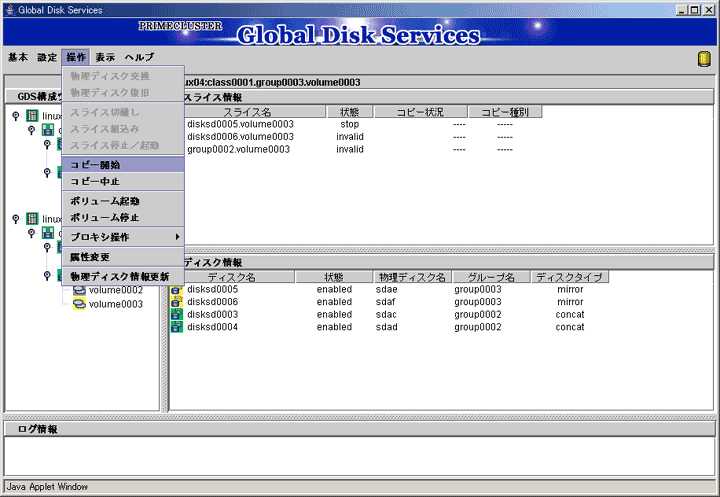Click the disk icon beside disksd0004
Screen dimensions: 720x497
tap(177, 327)
